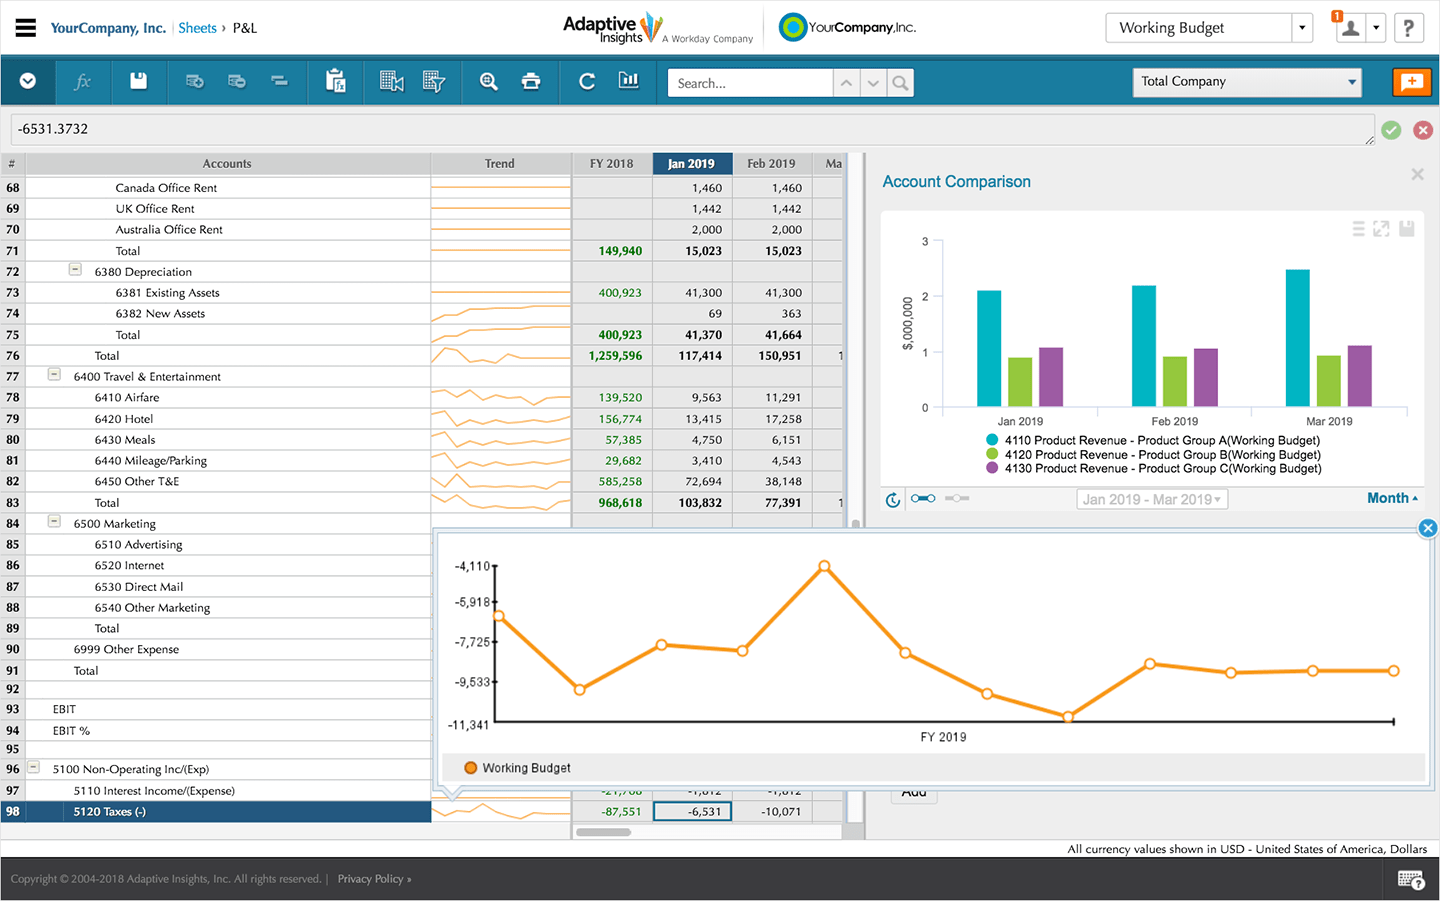Select the Jan 2019 column header

tap(692, 164)
